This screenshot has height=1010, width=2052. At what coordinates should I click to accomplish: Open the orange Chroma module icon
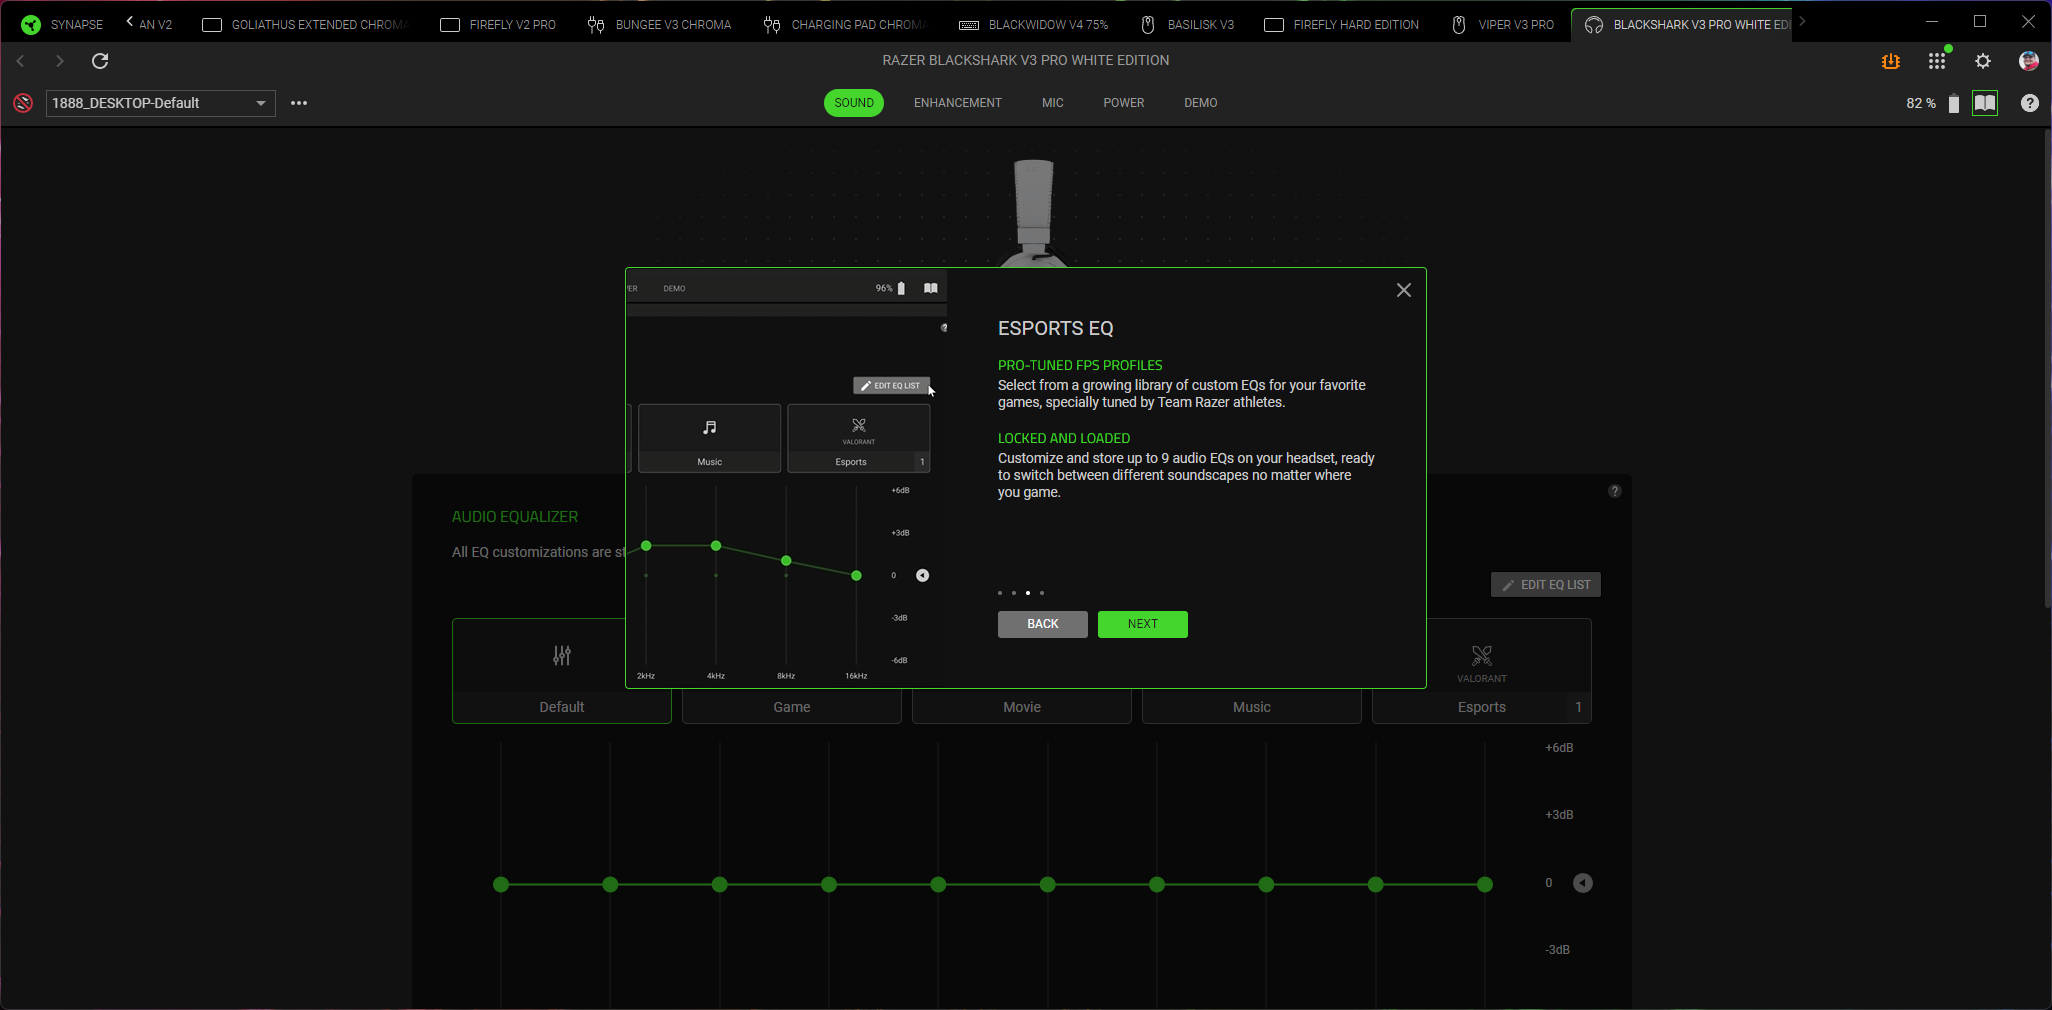(x=1890, y=61)
